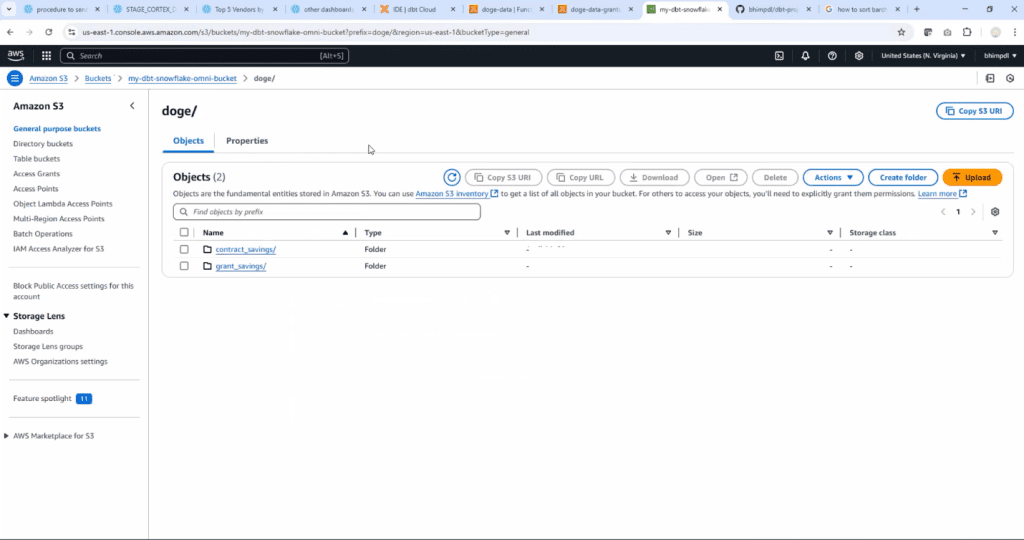1024x540 pixels.
Task: Open the Actions dropdown
Action: click(833, 177)
